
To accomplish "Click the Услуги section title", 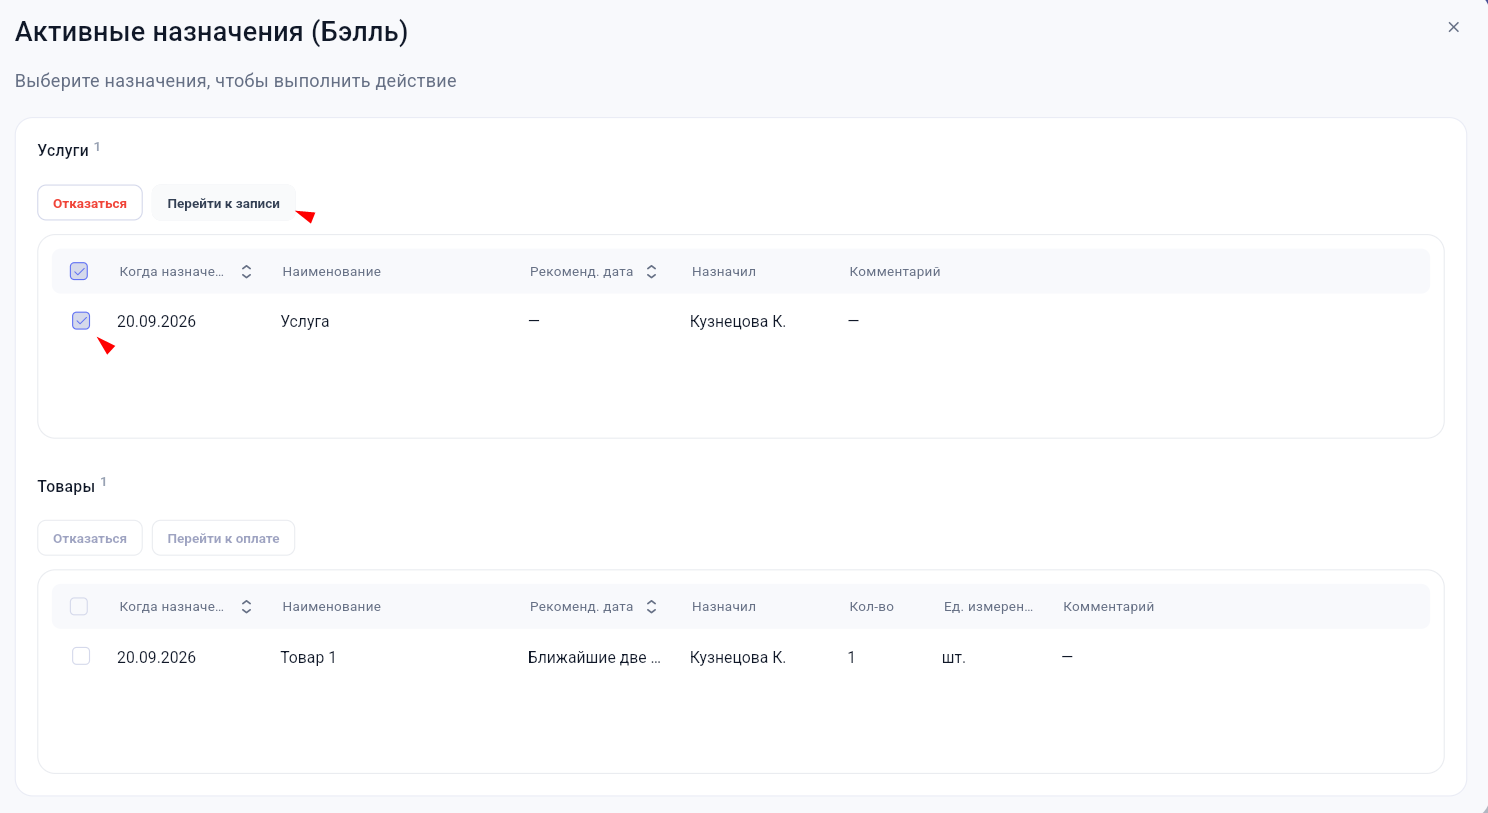I will click(x=63, y=150).
